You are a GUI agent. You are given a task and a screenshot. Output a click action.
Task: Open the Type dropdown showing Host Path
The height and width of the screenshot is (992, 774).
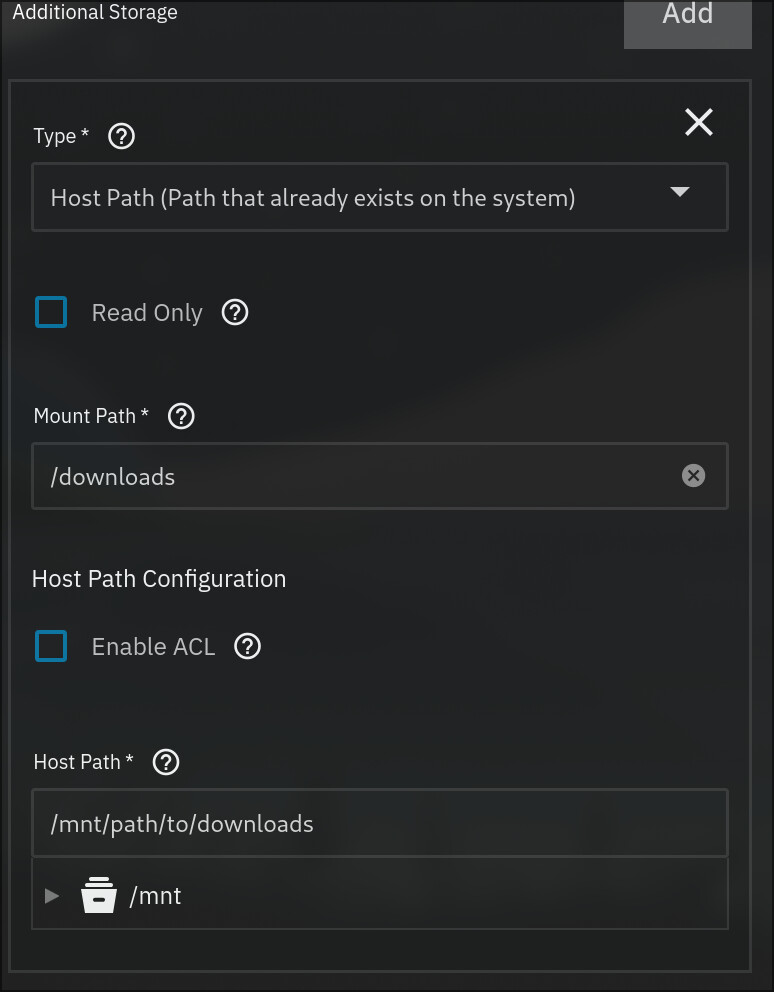tap(380, 197)
